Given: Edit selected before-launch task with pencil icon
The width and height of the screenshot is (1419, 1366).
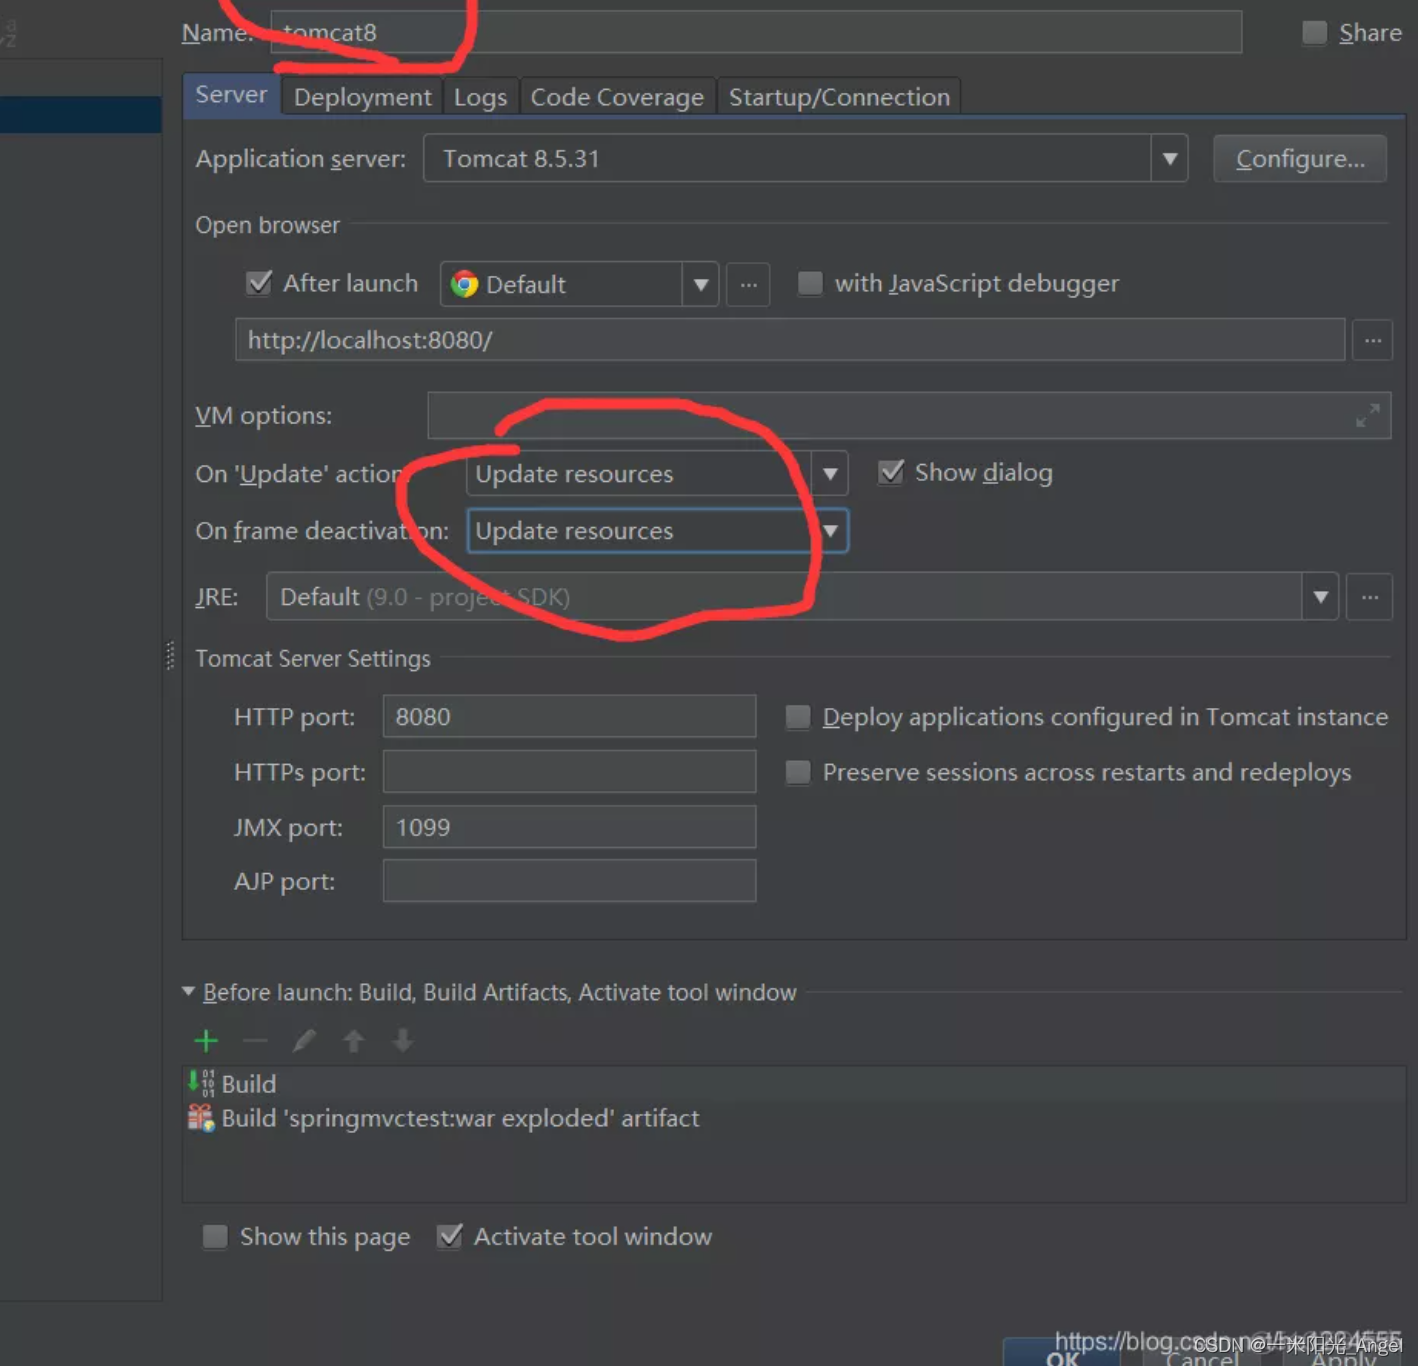Looking at the screenshot, I should (x=304, y=1041).
